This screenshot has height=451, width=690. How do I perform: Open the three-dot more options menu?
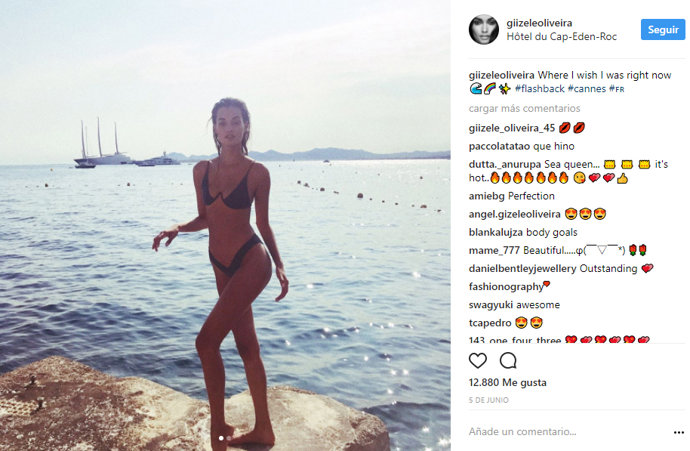[679, 433]
